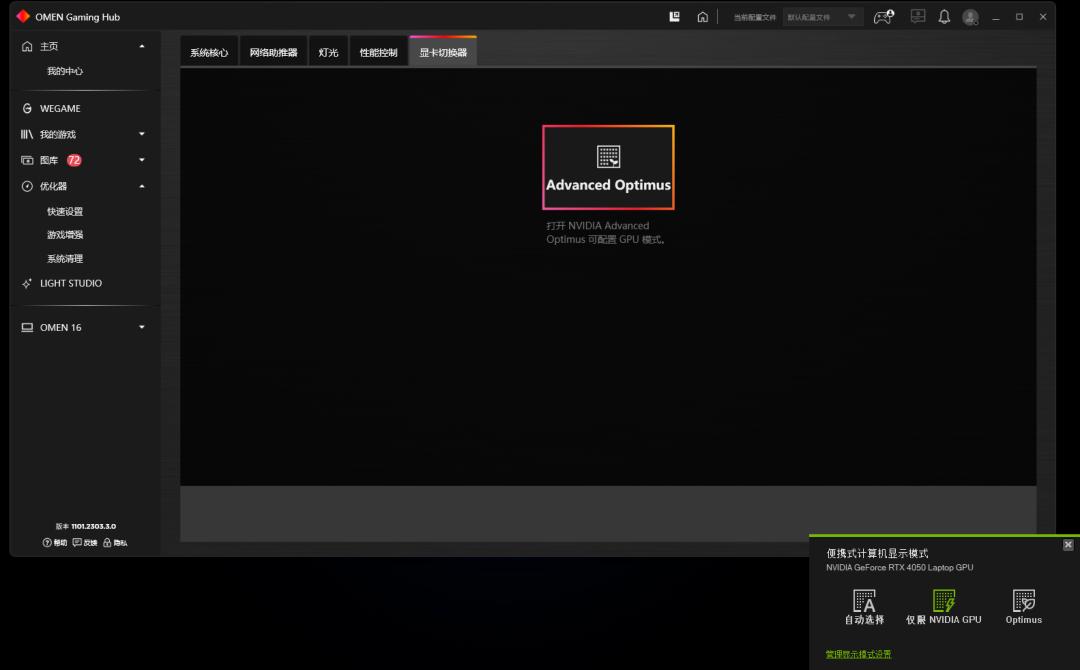Open 我的中心 sidebar item
Screen dimensions: 1080x670
pyautogui.click(x=65, y=71)
